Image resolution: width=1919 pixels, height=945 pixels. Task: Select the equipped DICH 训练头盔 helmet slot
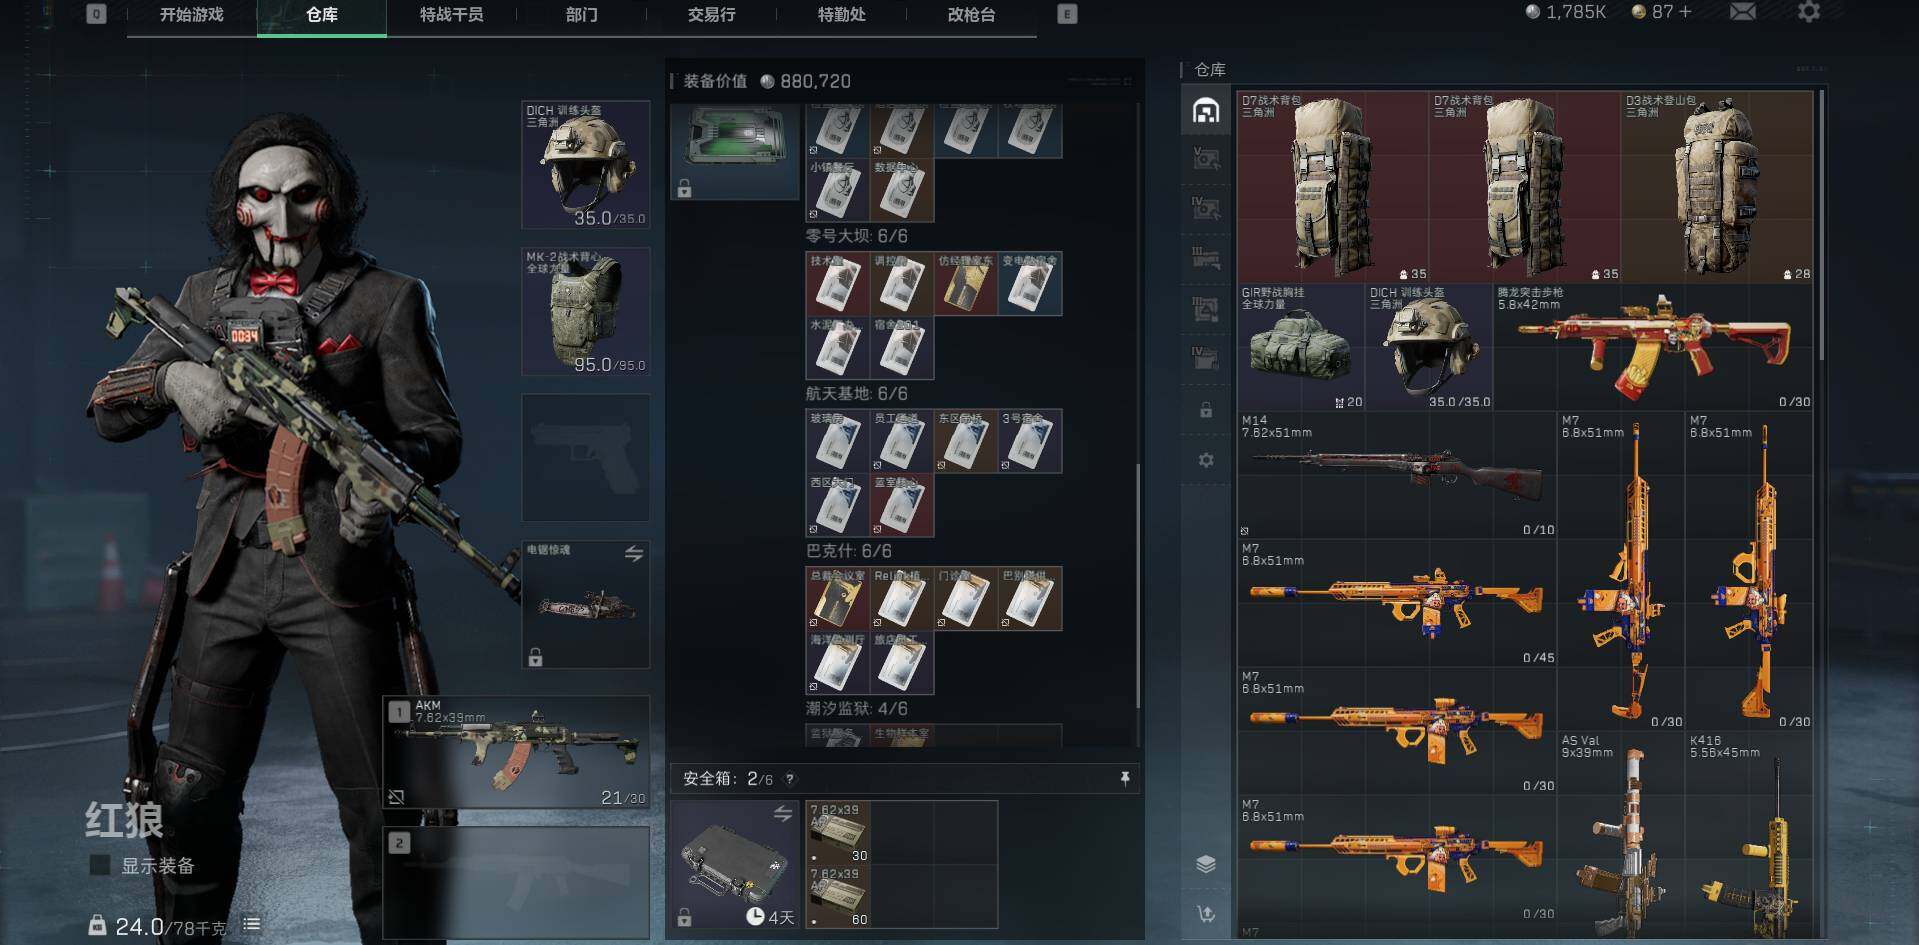click(x=586, y=165)
